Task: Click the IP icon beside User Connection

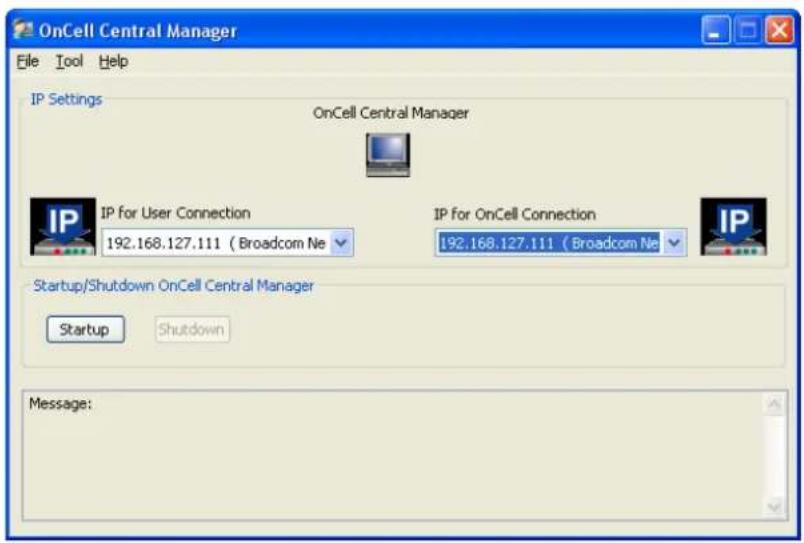Action: (63, 227)
